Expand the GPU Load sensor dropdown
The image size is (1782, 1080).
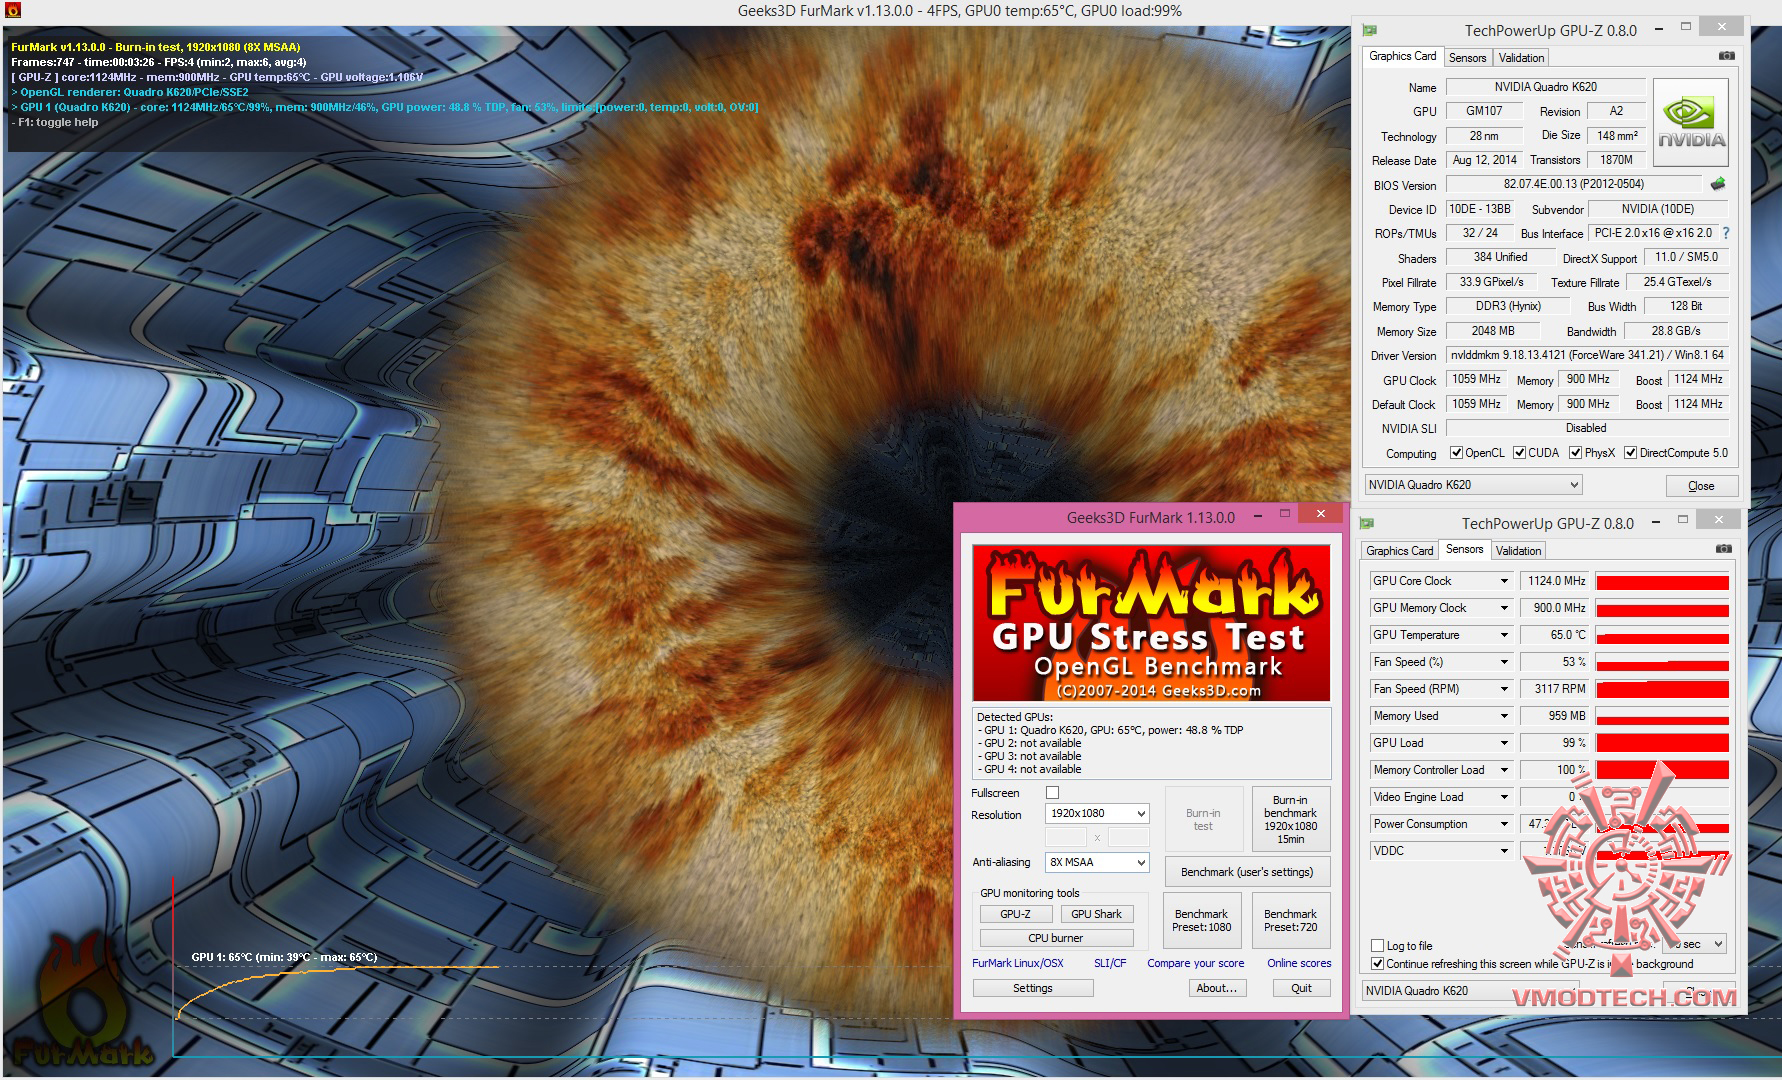[x=1503, y=743]
